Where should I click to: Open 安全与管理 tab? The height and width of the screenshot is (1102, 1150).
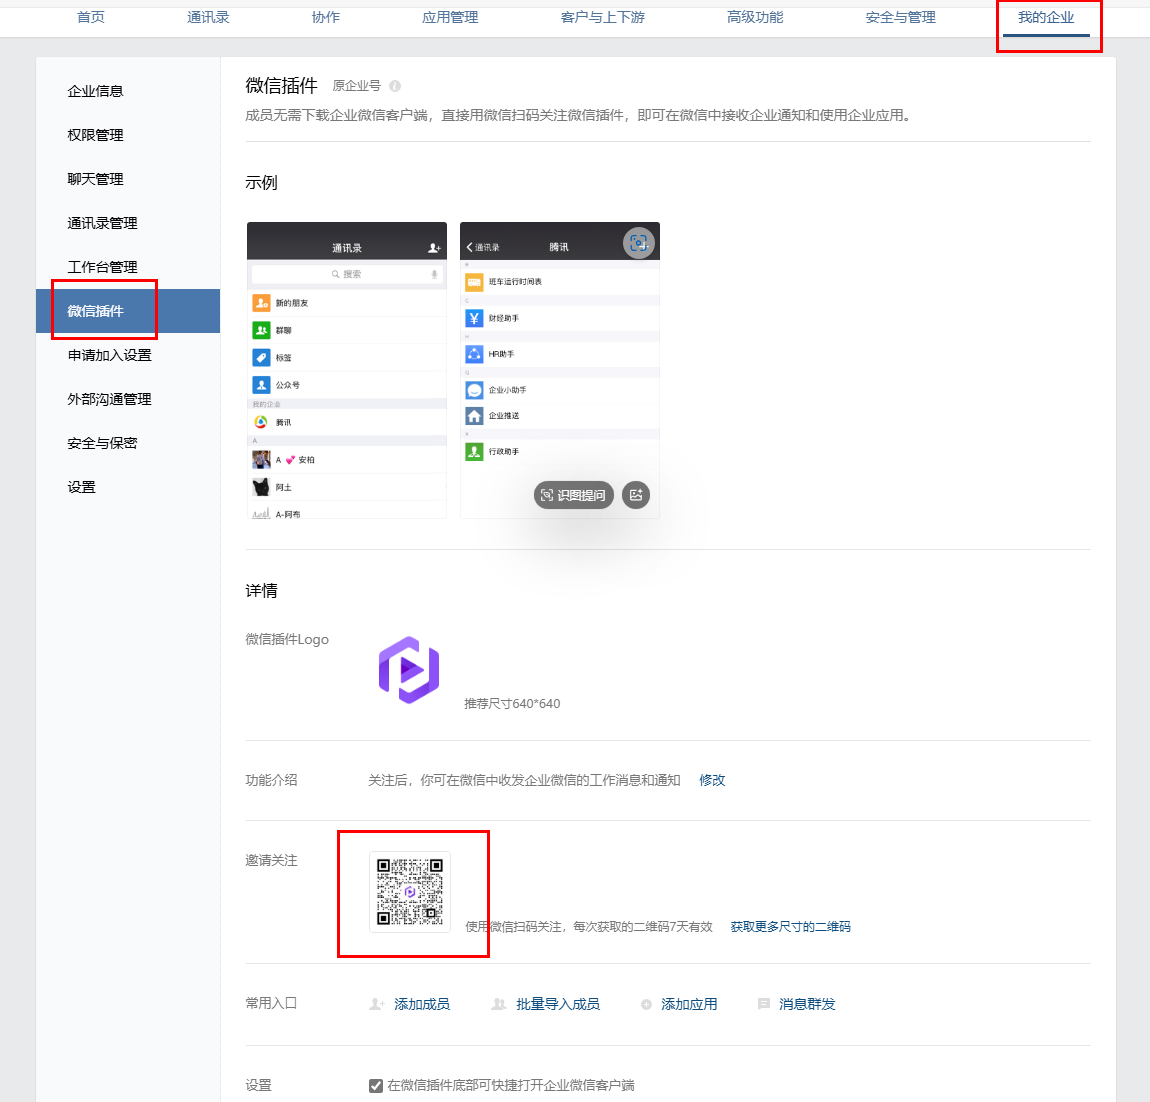coord(901,18)
